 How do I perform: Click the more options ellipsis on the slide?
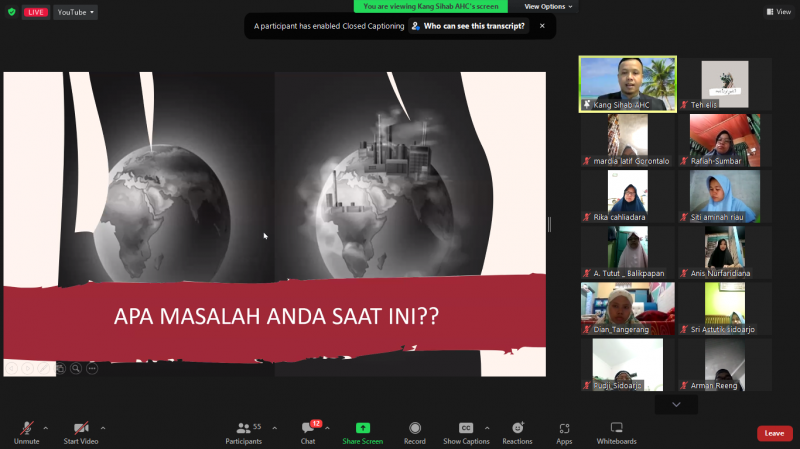pyautogui.click(x=92, y=368)
